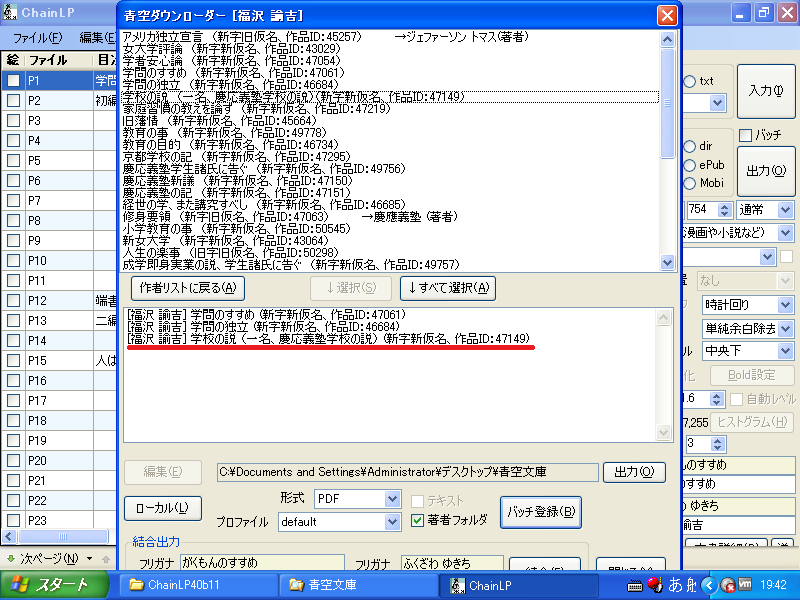Click the フリガナ ふくざわ ゆきち field
Viewport: 800px width, 600px height.
point(452,563)
